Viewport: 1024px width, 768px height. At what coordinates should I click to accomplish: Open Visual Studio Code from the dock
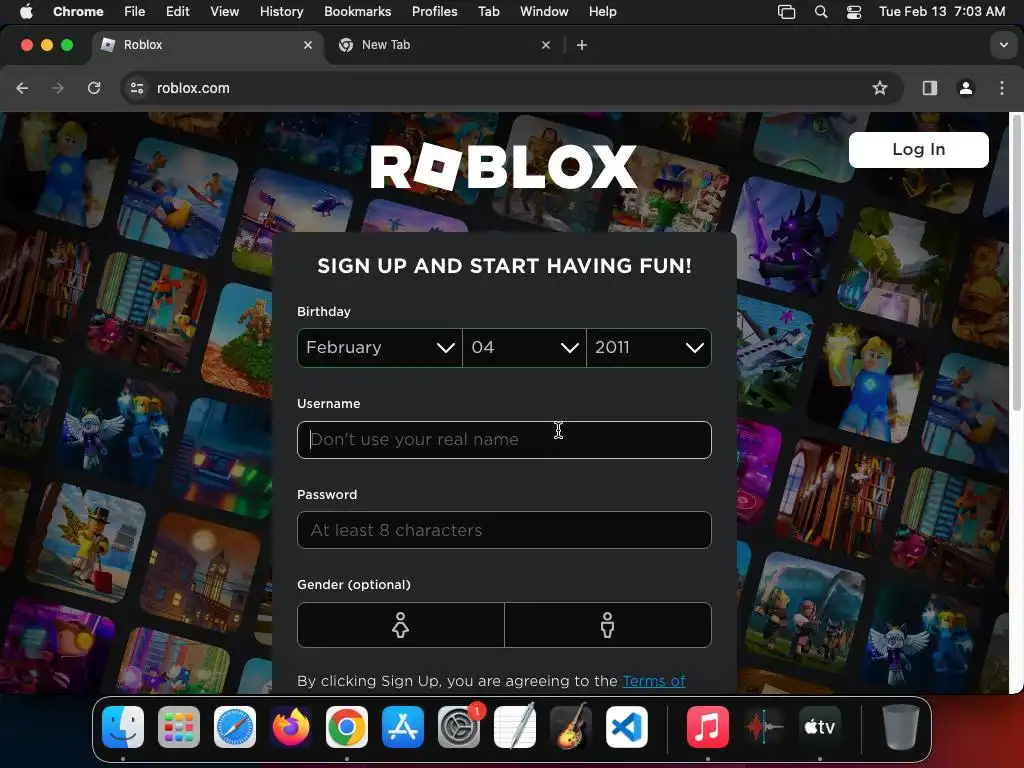pos(627,727)
